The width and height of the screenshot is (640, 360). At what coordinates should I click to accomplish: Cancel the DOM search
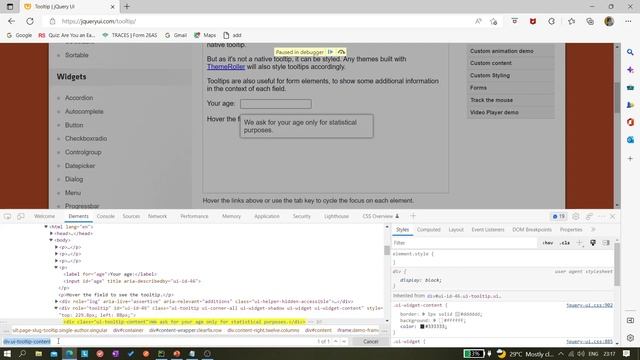click(x=371, y=341)
